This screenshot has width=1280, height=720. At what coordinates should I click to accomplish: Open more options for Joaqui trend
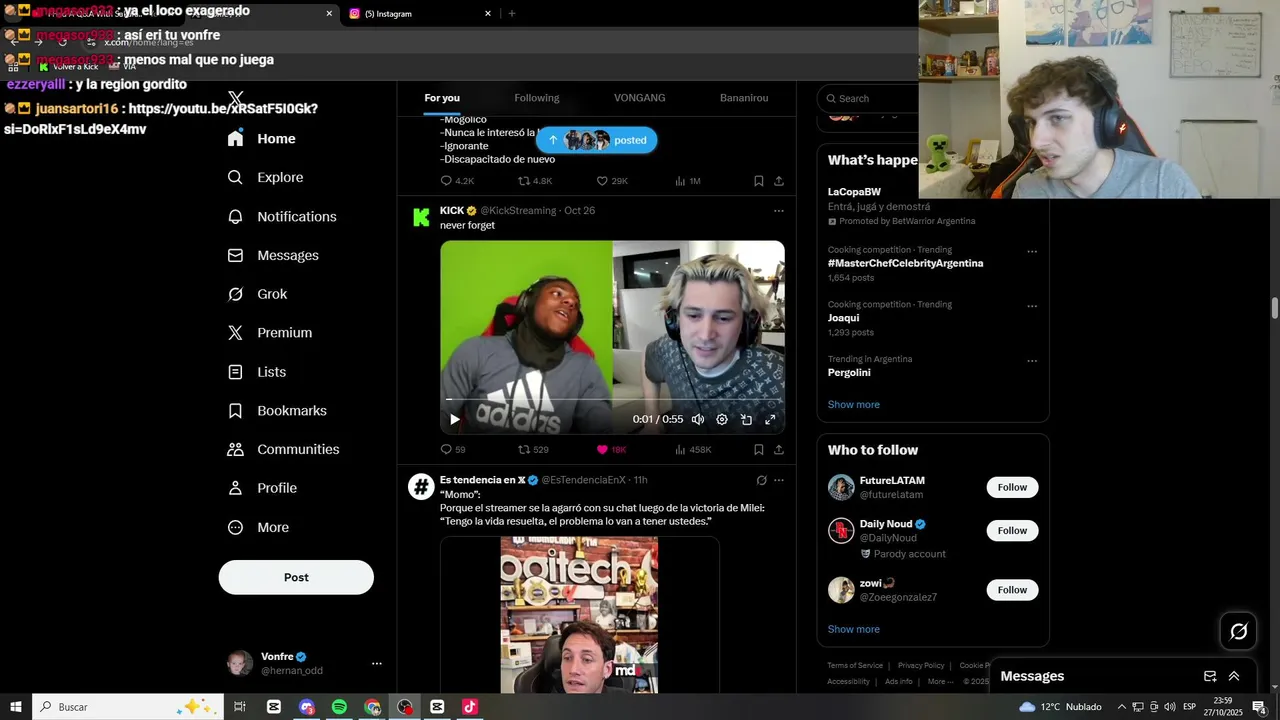coord(1032,307)
